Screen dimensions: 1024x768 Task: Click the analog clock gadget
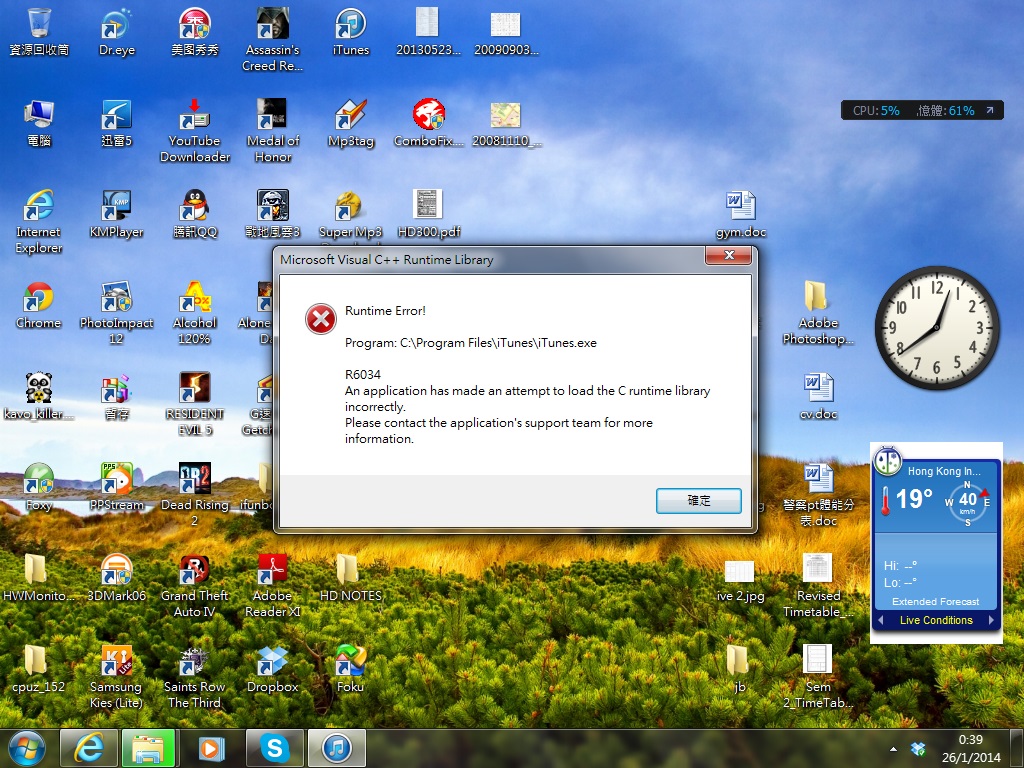[x=937, y=328]
